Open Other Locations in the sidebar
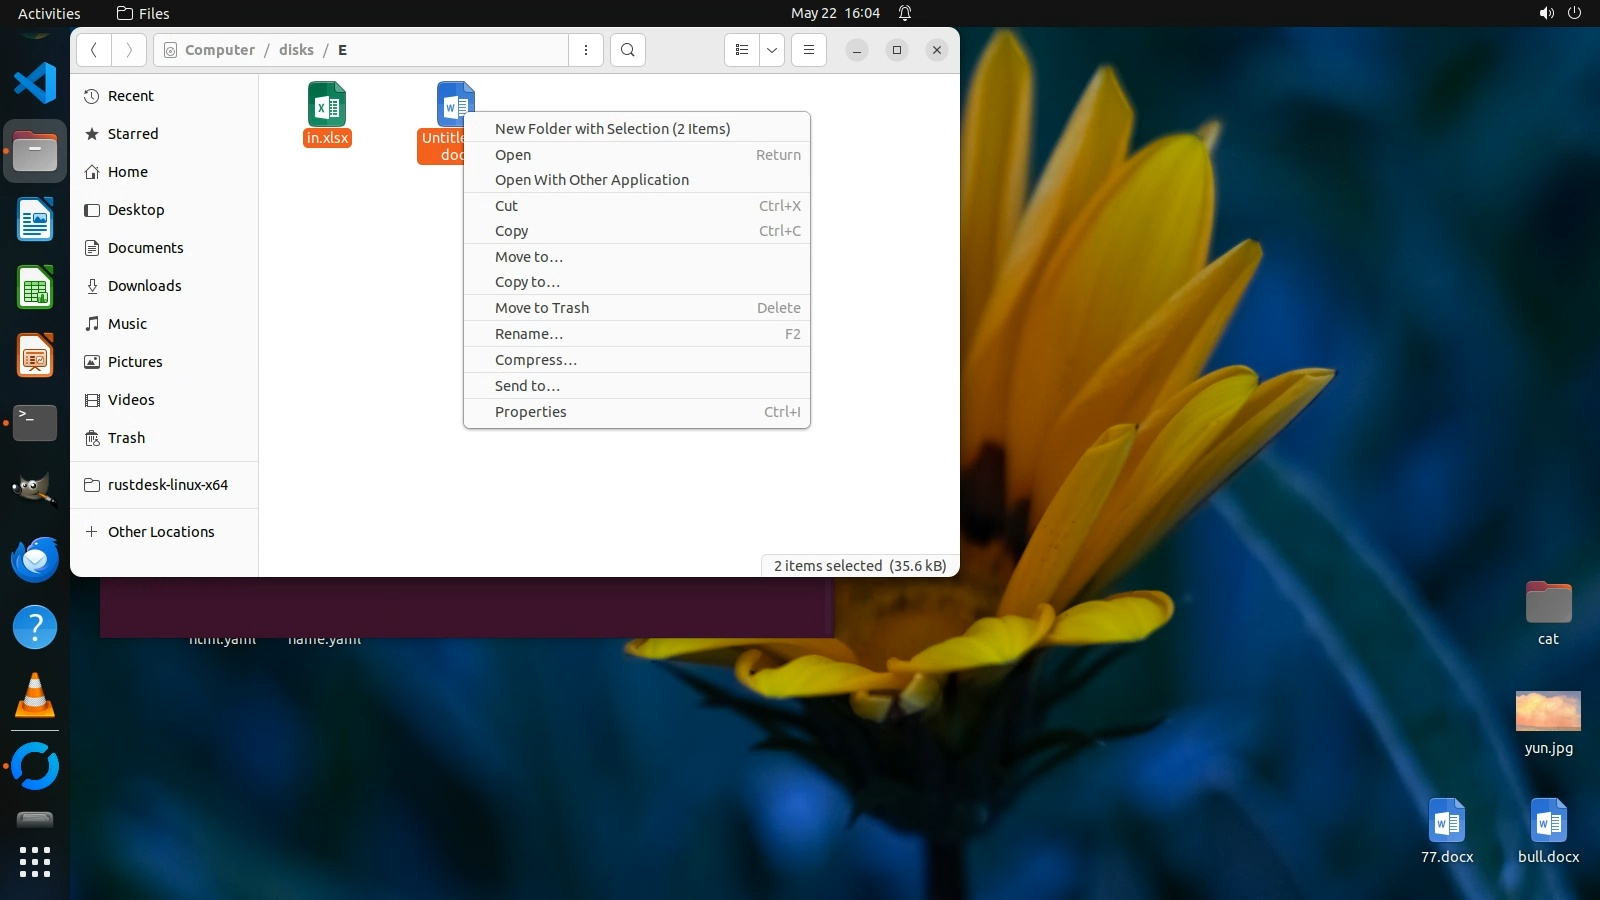Screen dimensions: 1600x900 click(x=161, y=532)
